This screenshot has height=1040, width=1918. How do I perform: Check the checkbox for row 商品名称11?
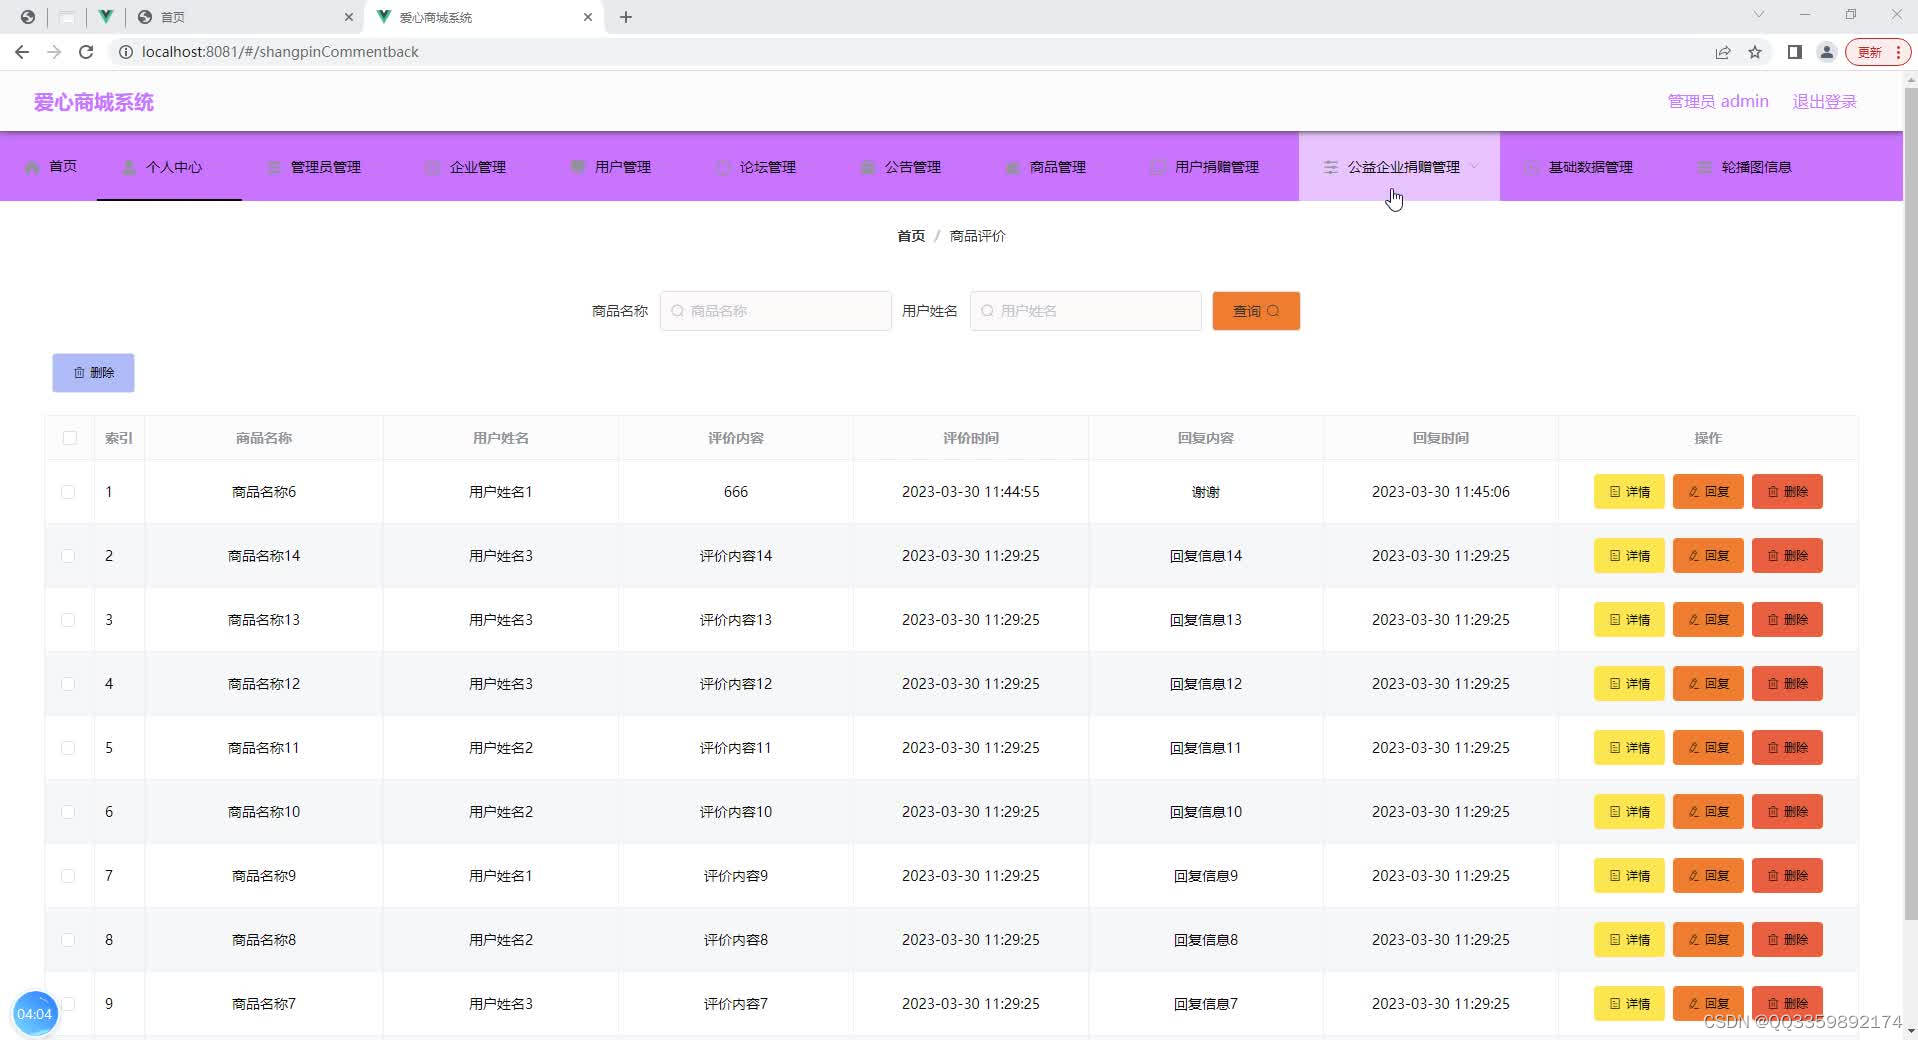tap(68, 748)
